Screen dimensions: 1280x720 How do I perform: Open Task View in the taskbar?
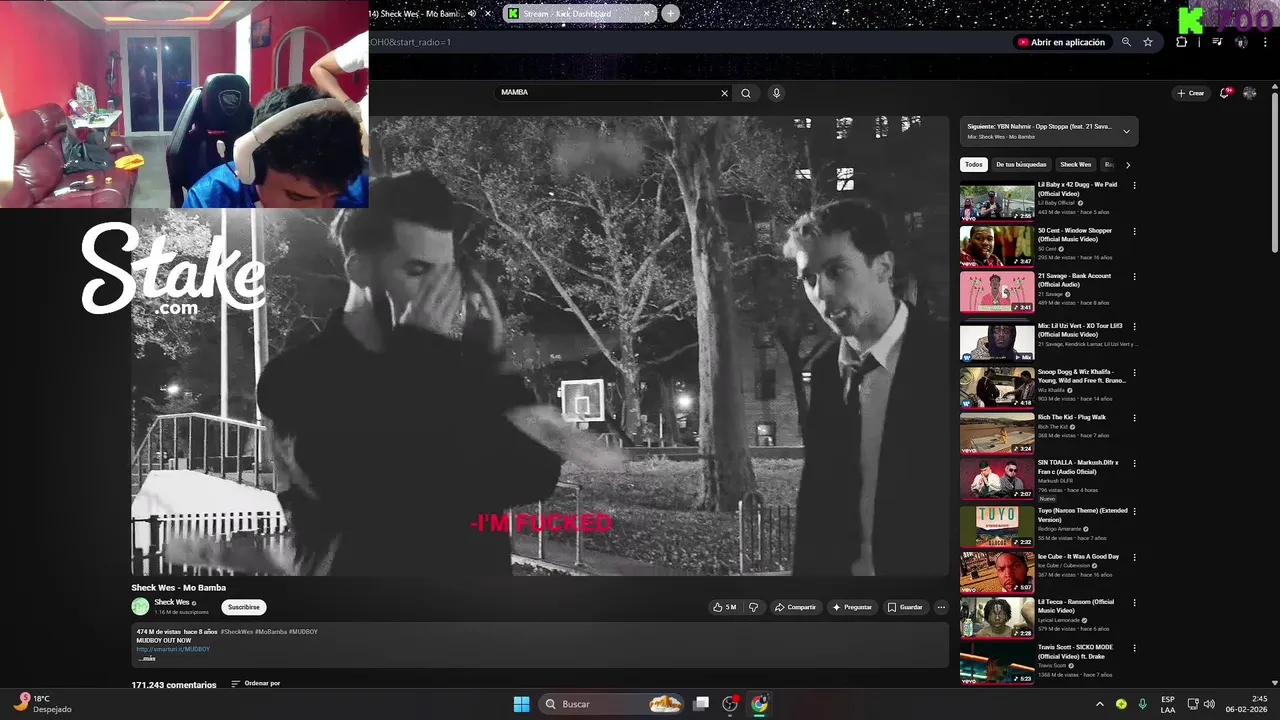[701, 704]
